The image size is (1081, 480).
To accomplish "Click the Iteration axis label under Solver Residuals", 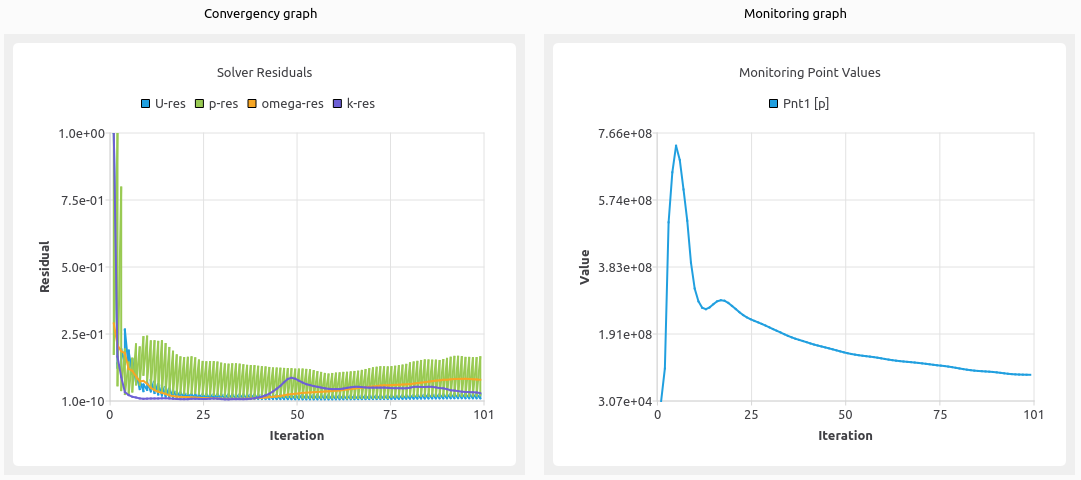I will [x=296, y=436].
